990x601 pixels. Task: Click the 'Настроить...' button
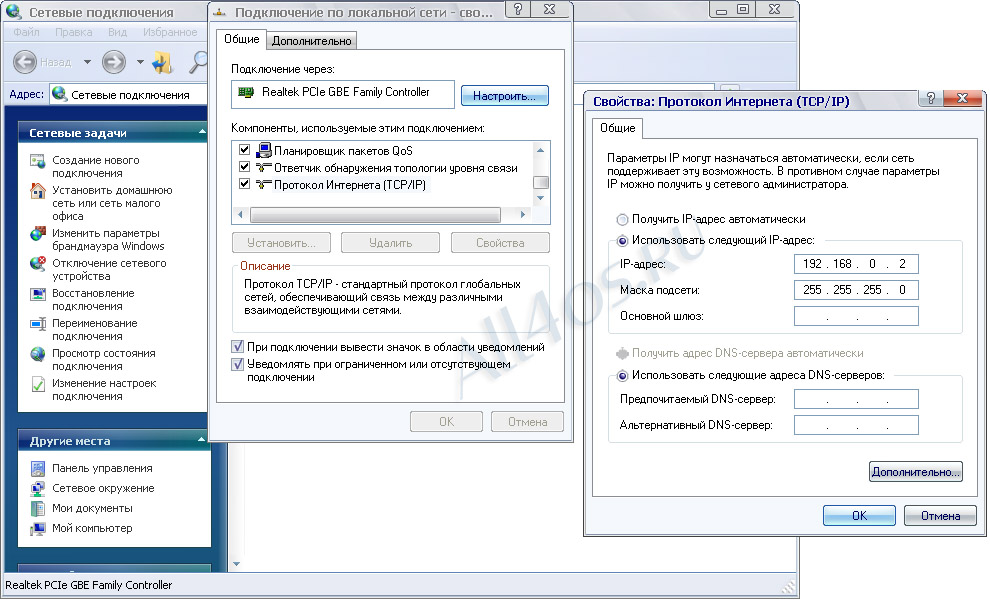coord(504,96)
